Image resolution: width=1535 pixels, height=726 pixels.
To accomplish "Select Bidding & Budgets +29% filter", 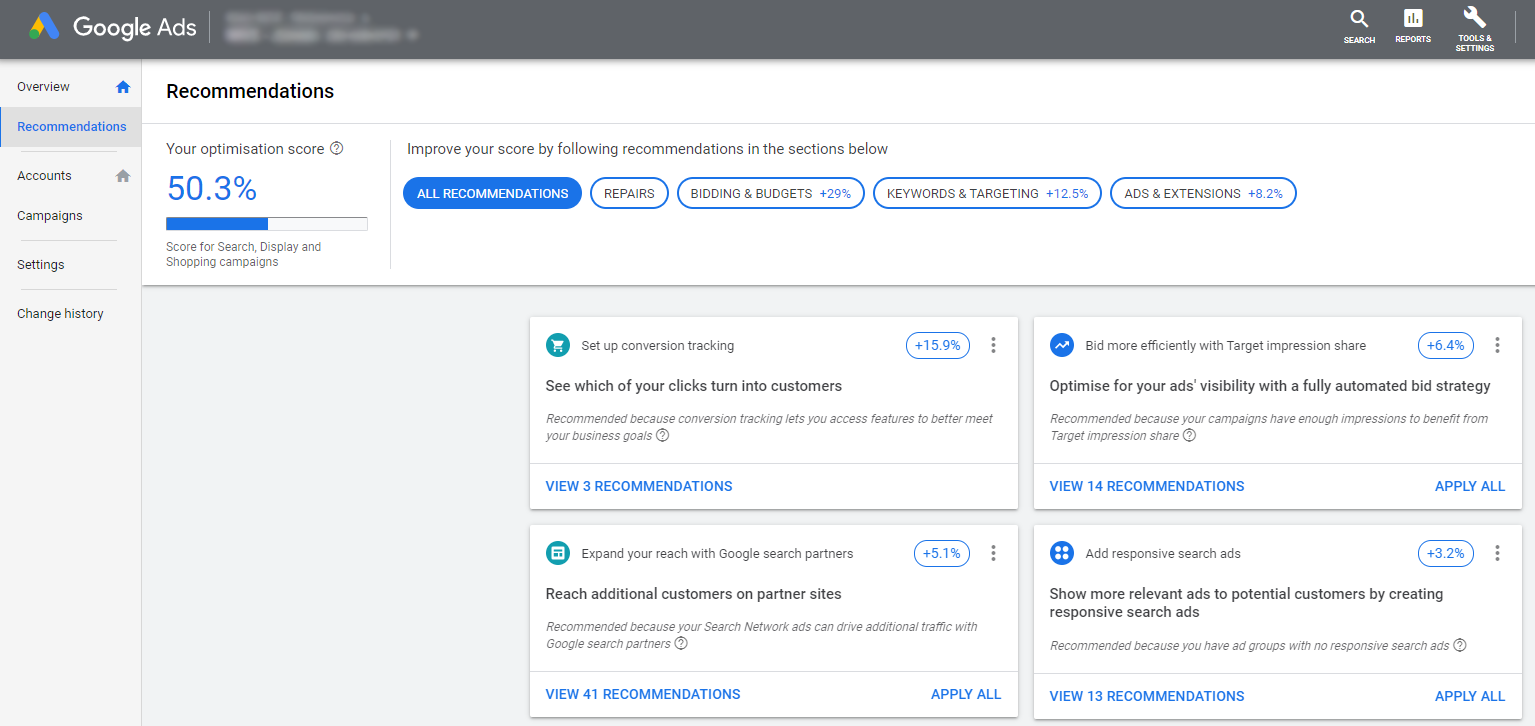I will [770, 194].
